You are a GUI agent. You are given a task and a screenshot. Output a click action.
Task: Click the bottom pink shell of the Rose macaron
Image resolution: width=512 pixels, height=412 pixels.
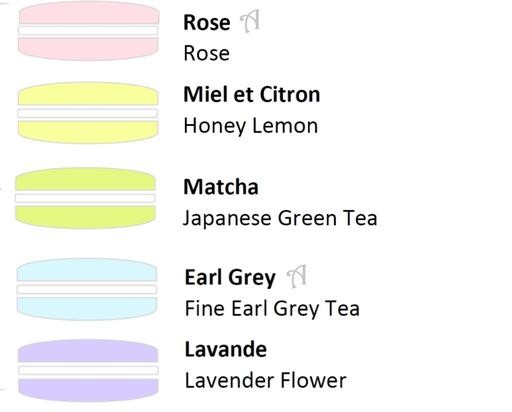pos(88,49)
